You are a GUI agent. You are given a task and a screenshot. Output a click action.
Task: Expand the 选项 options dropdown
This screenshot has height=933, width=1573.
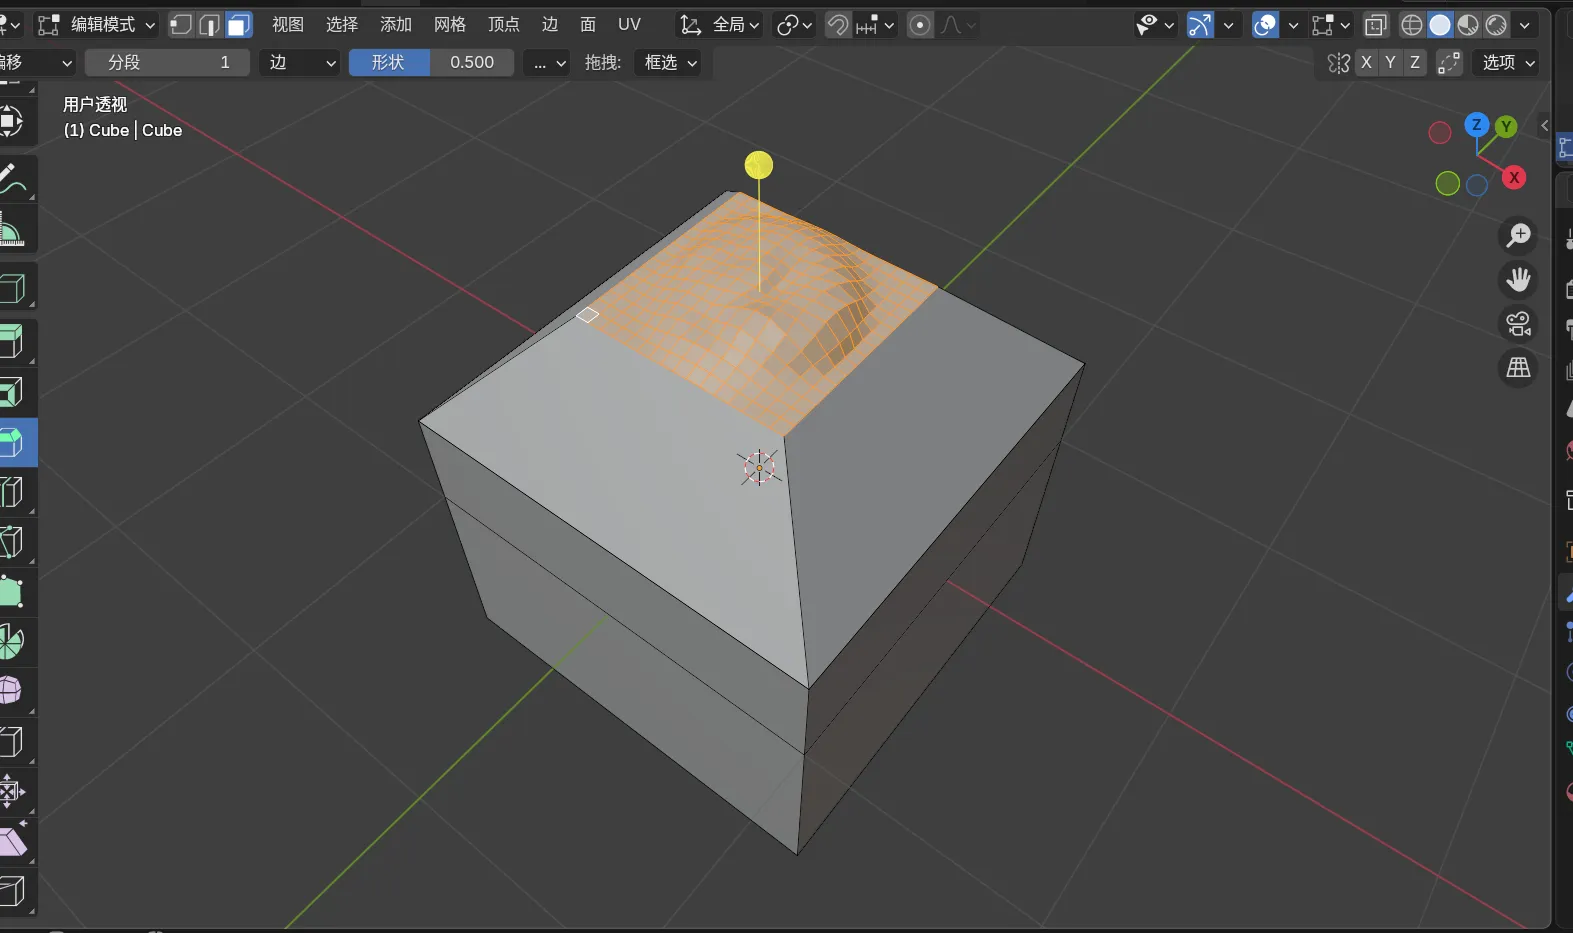tap(1508, 62)
